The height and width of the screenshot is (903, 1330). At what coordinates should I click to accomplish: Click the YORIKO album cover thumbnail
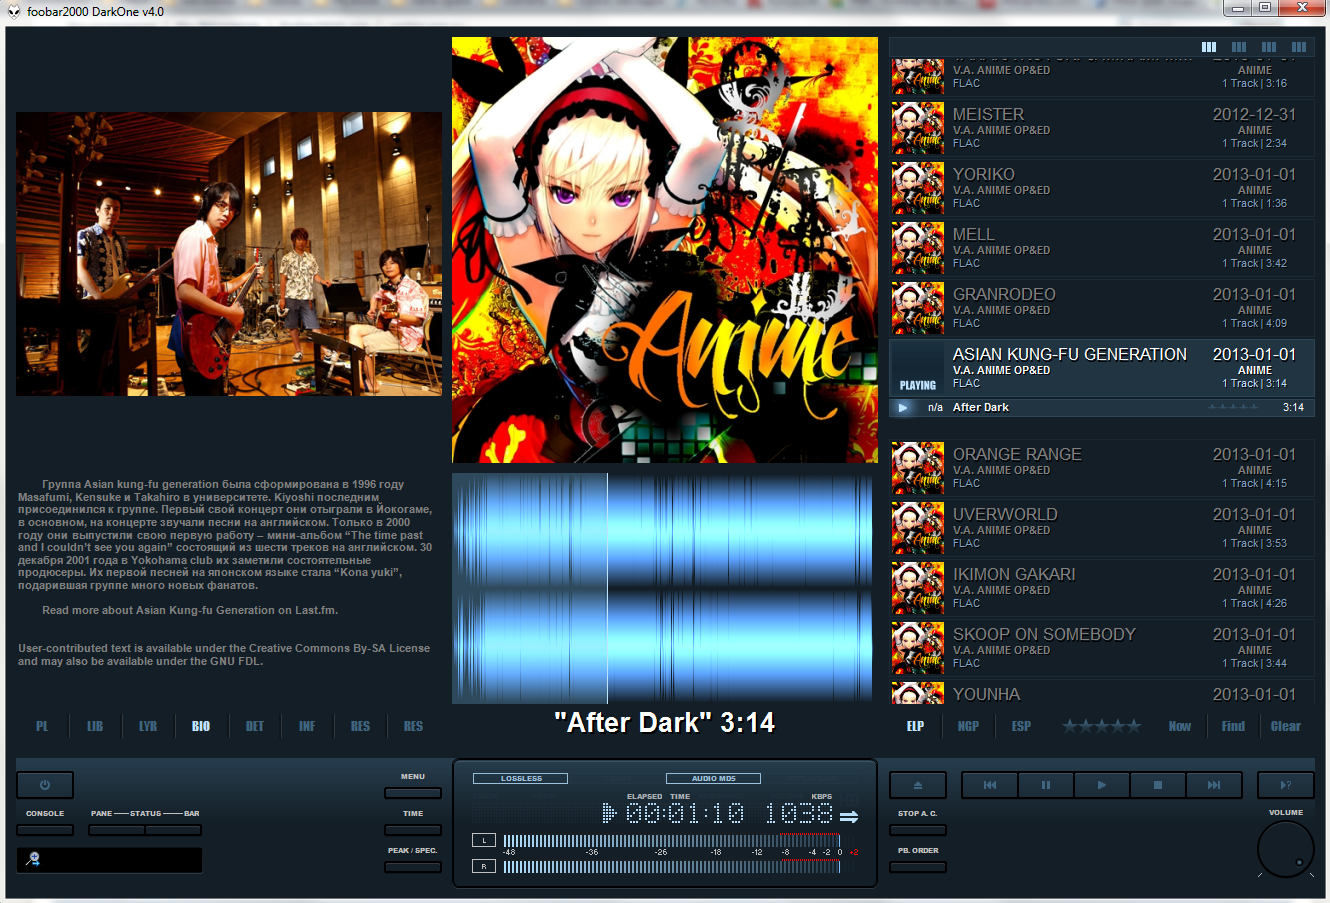pos(918,188)
